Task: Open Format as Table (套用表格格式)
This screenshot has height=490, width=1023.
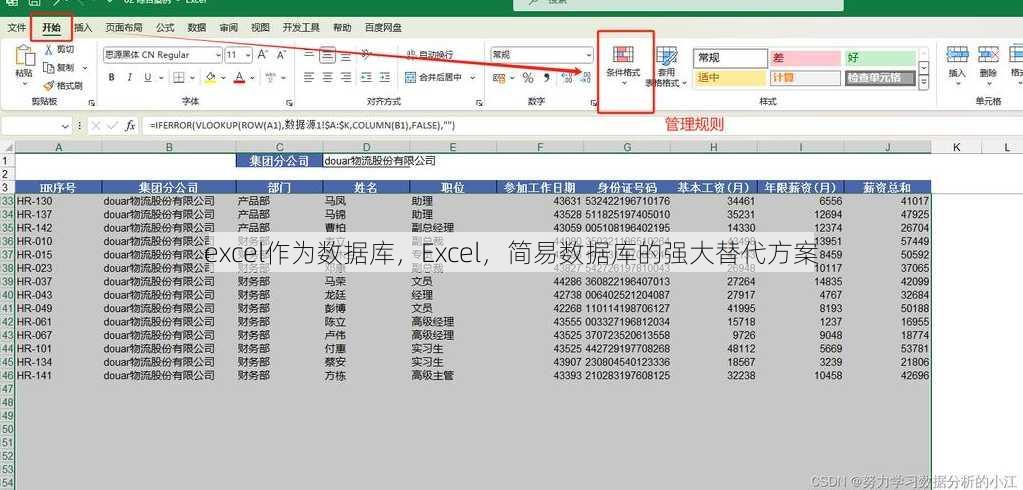Action: [x=666, y=67]
